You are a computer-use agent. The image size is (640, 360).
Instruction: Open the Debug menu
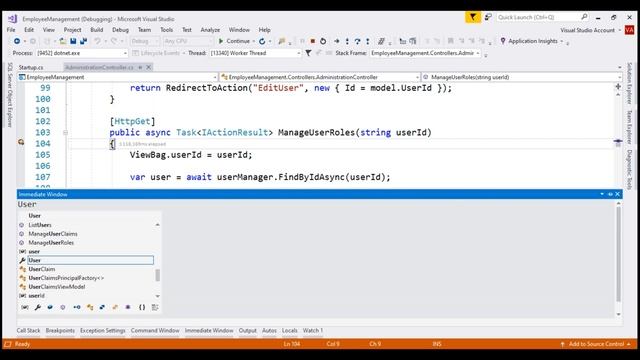click(120, 30)
